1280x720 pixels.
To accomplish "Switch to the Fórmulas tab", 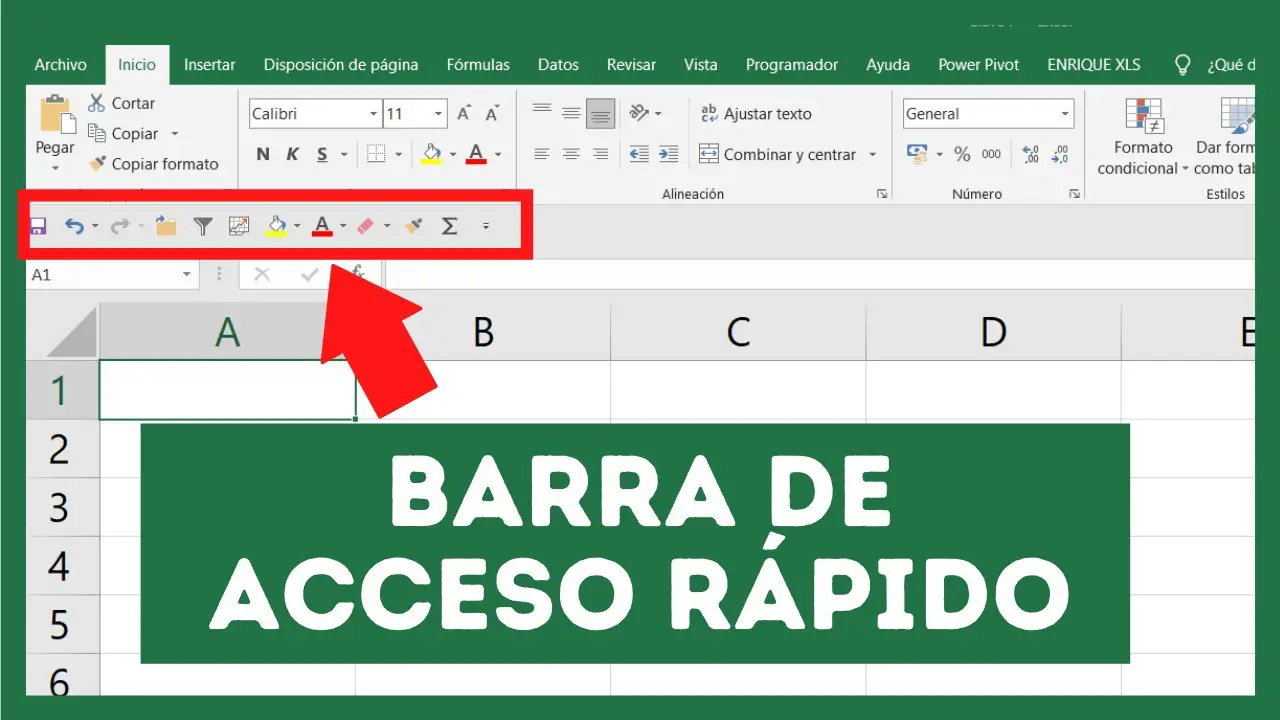I will click(478, 65).
